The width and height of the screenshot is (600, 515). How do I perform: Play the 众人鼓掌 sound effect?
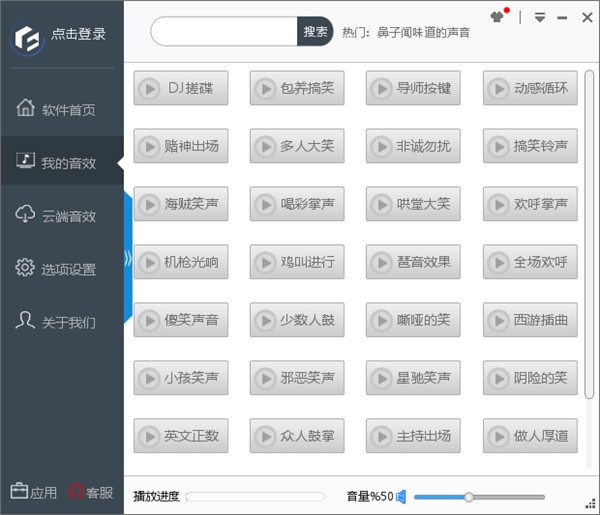click(x=297, y=436)
